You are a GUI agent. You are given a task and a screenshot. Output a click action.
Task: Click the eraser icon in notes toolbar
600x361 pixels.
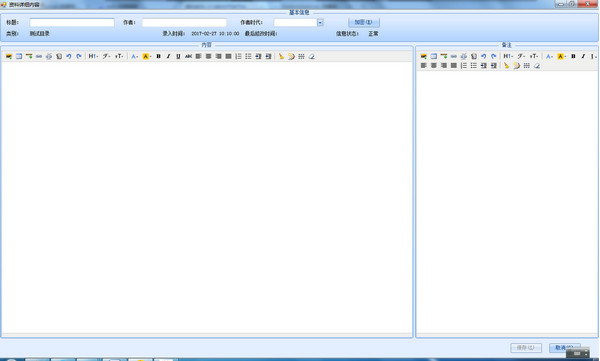coord(537,66)
